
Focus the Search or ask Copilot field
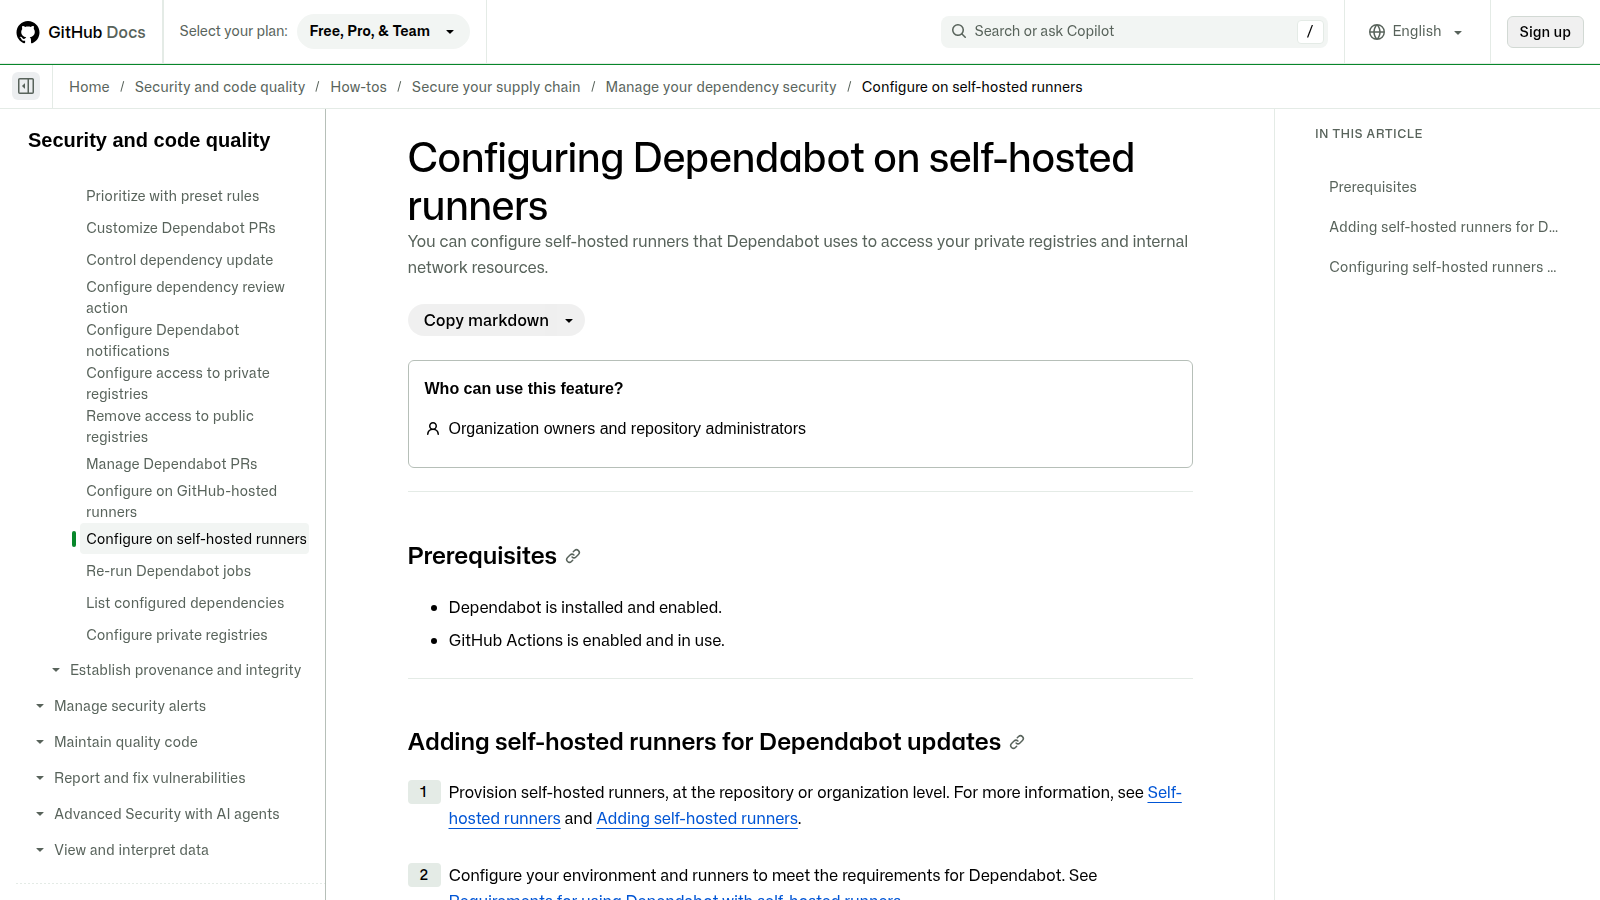[1134, 32]
